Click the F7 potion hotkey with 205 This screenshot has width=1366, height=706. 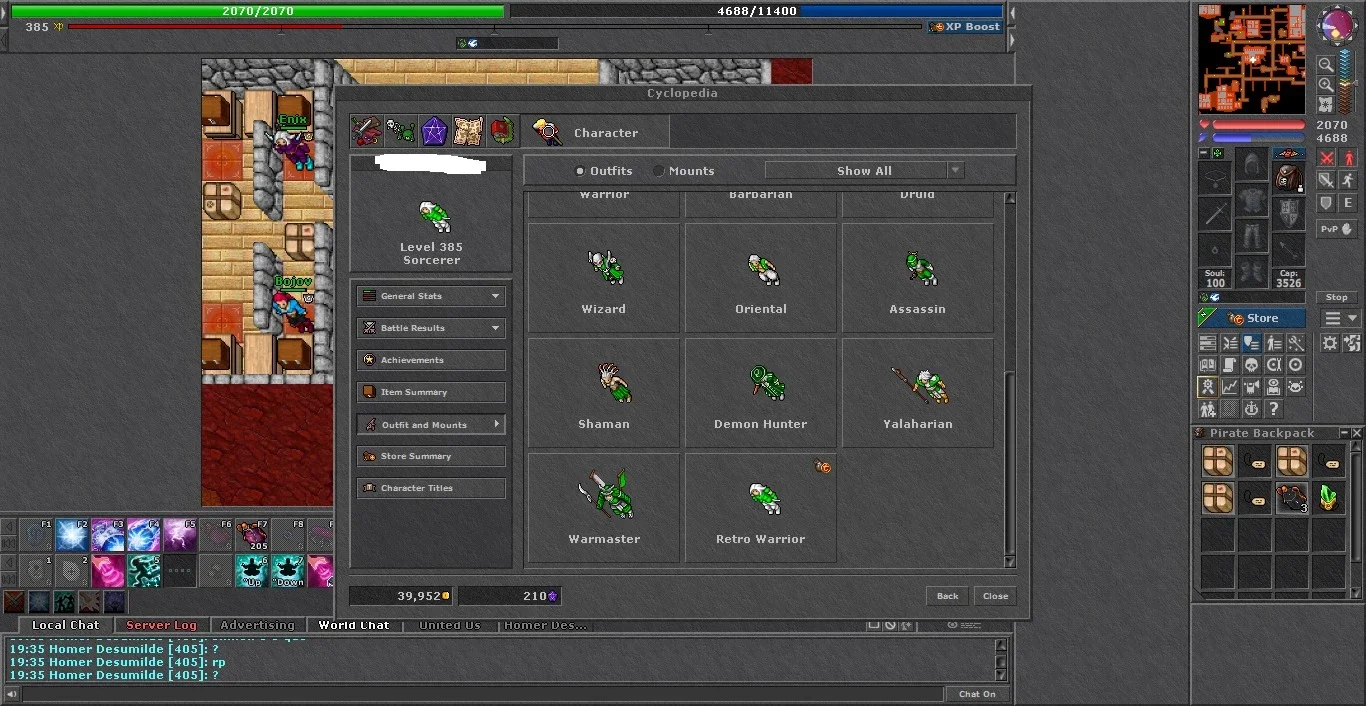pyautogui.click(x=253, y=537)
